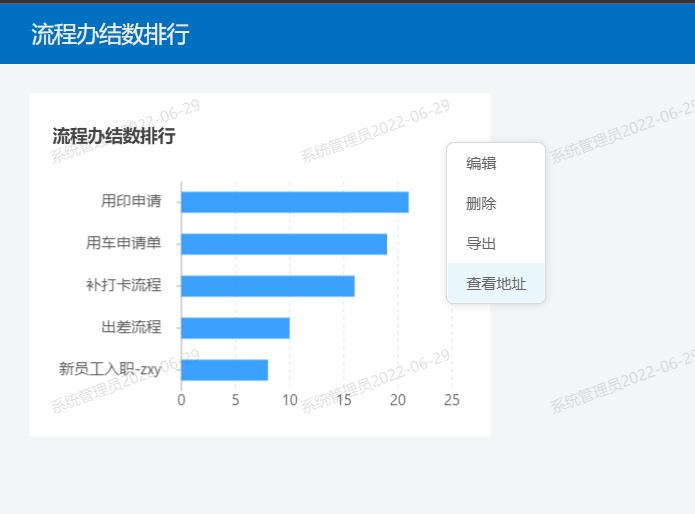Screen dimensions: 695x514
Task: Click the 10 tick on the x-axis
Action: [290, 400]
